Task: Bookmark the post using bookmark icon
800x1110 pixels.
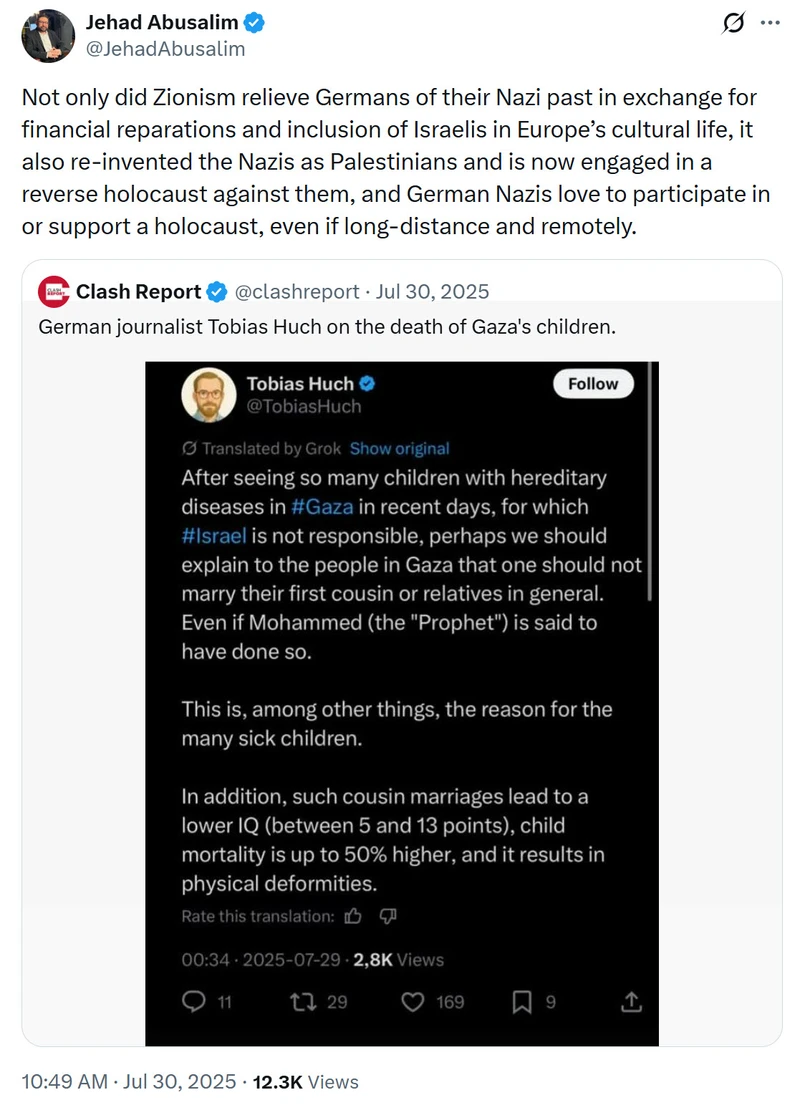Action: 522,1002
